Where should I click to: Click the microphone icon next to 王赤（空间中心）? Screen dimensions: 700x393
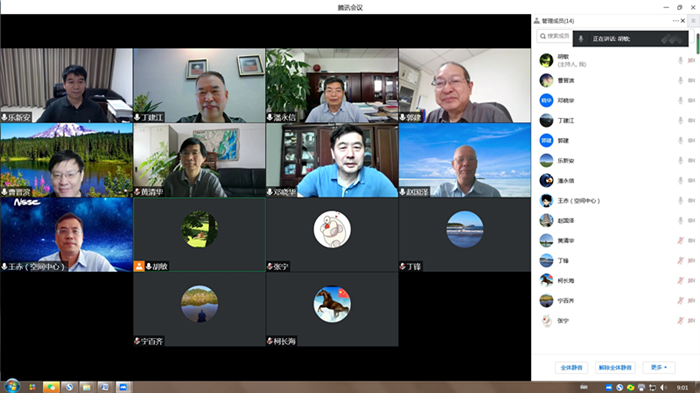click(x=680, y=201)
